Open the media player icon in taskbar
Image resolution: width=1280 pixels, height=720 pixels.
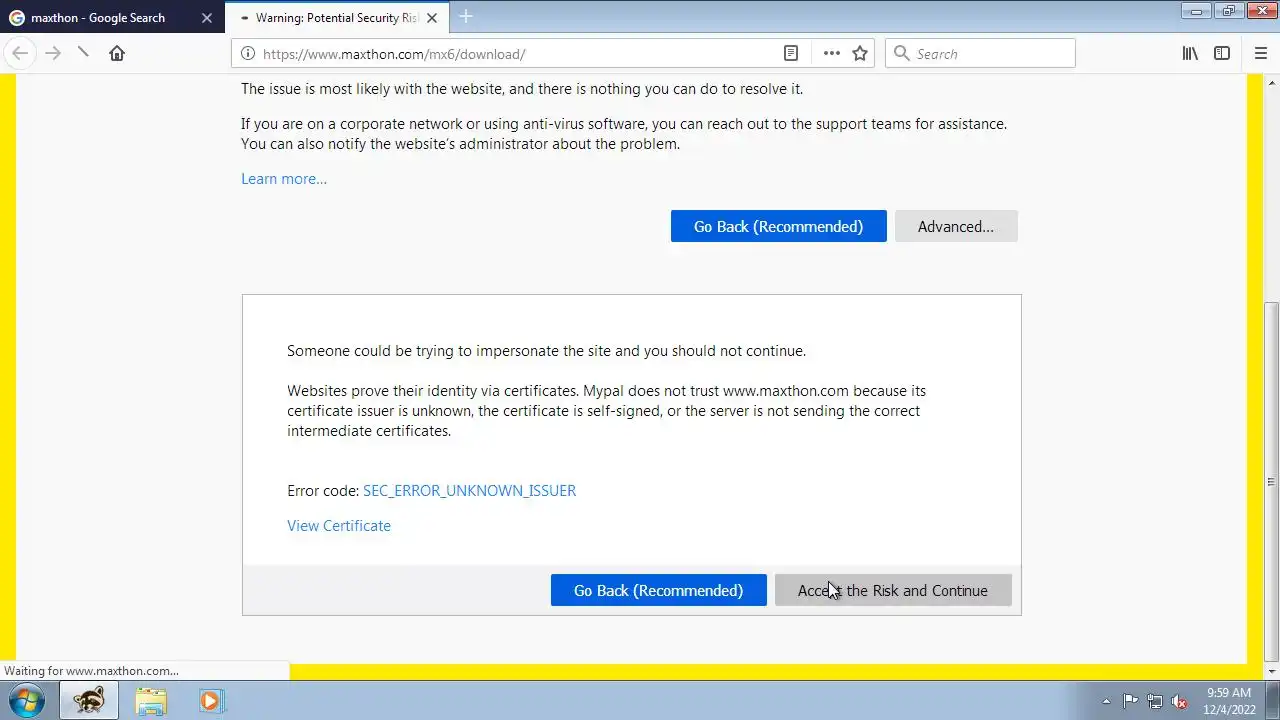(211, 700)
